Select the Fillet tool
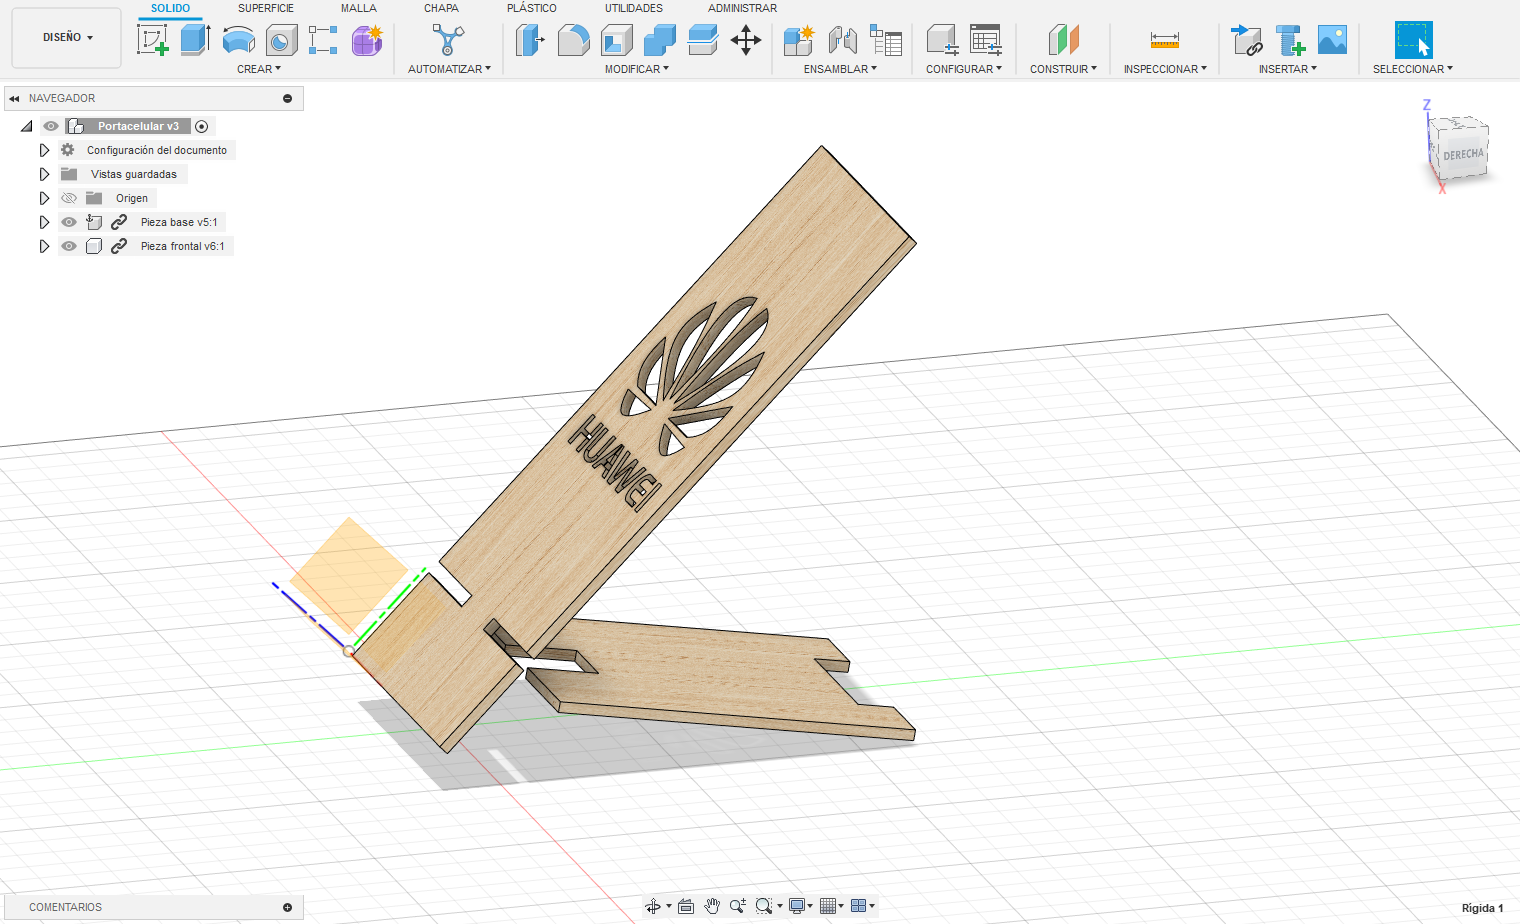 pos(573,40)
